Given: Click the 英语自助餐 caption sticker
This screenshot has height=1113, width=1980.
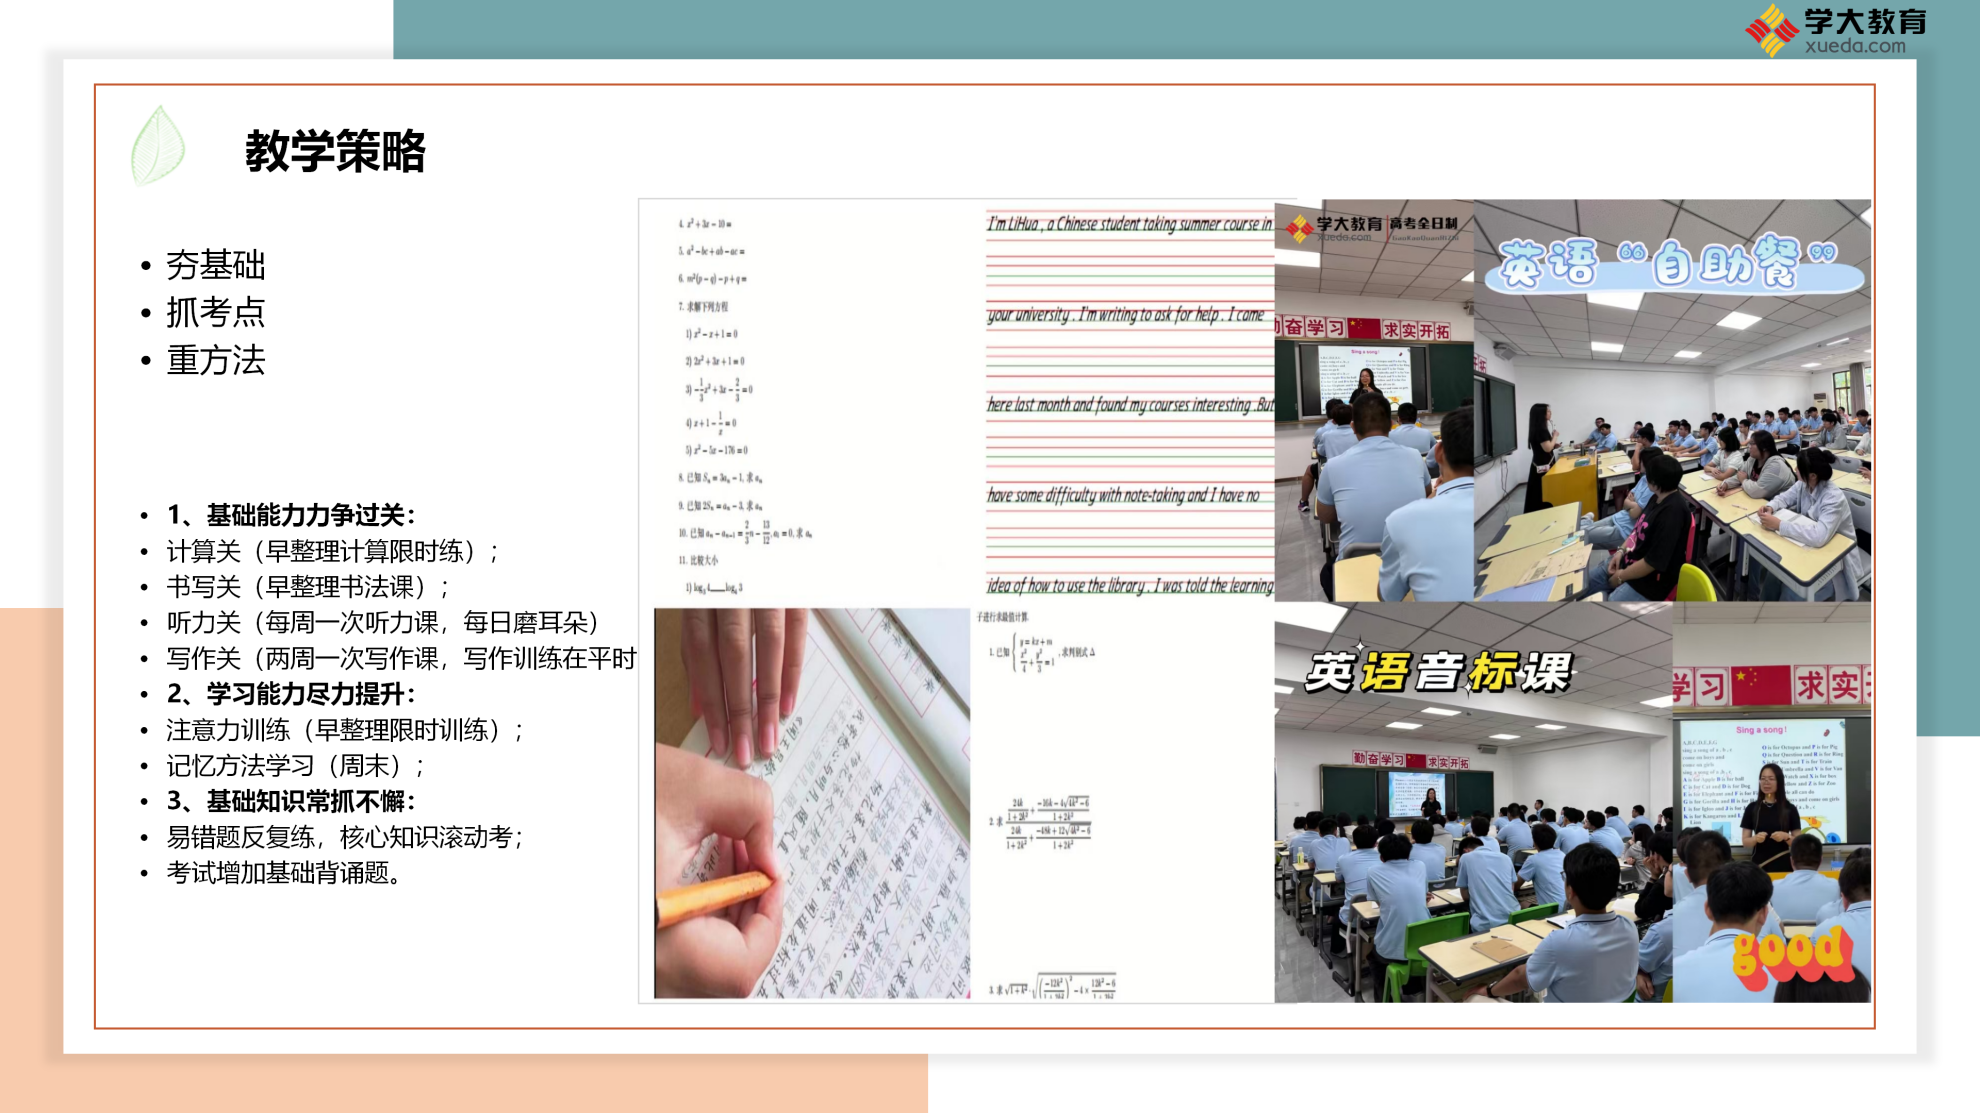Looking at the screenshot, I should point(1676,264).
